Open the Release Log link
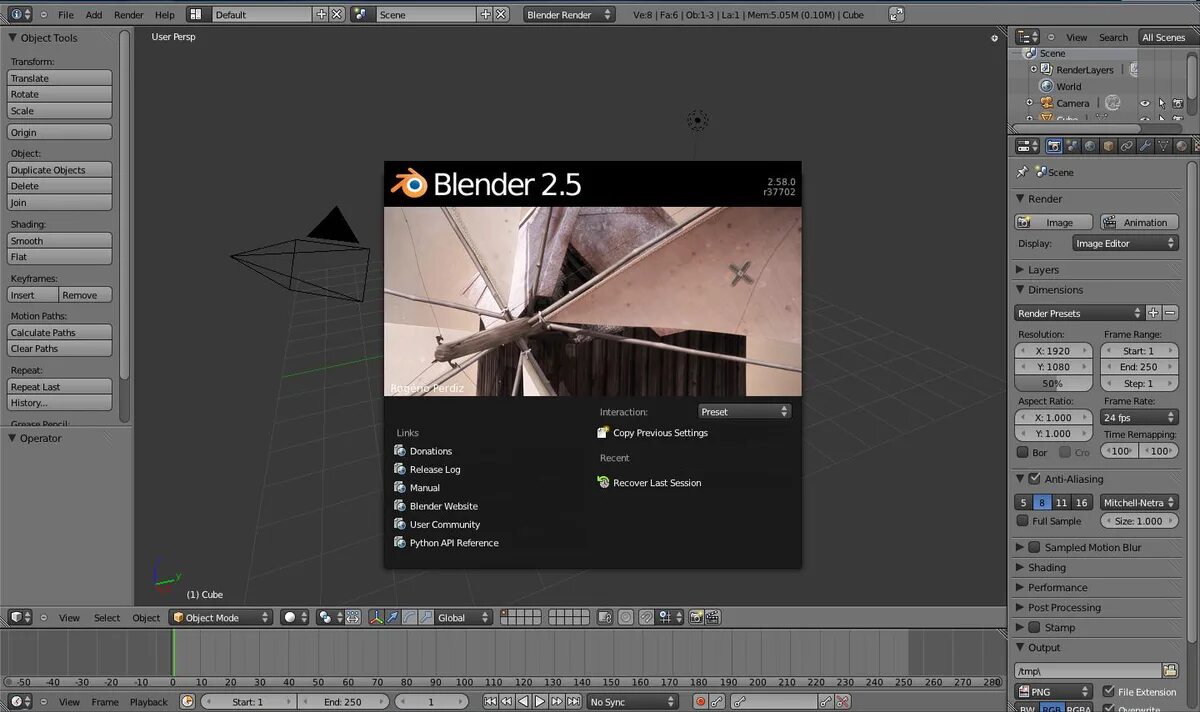 click(435, 469)
